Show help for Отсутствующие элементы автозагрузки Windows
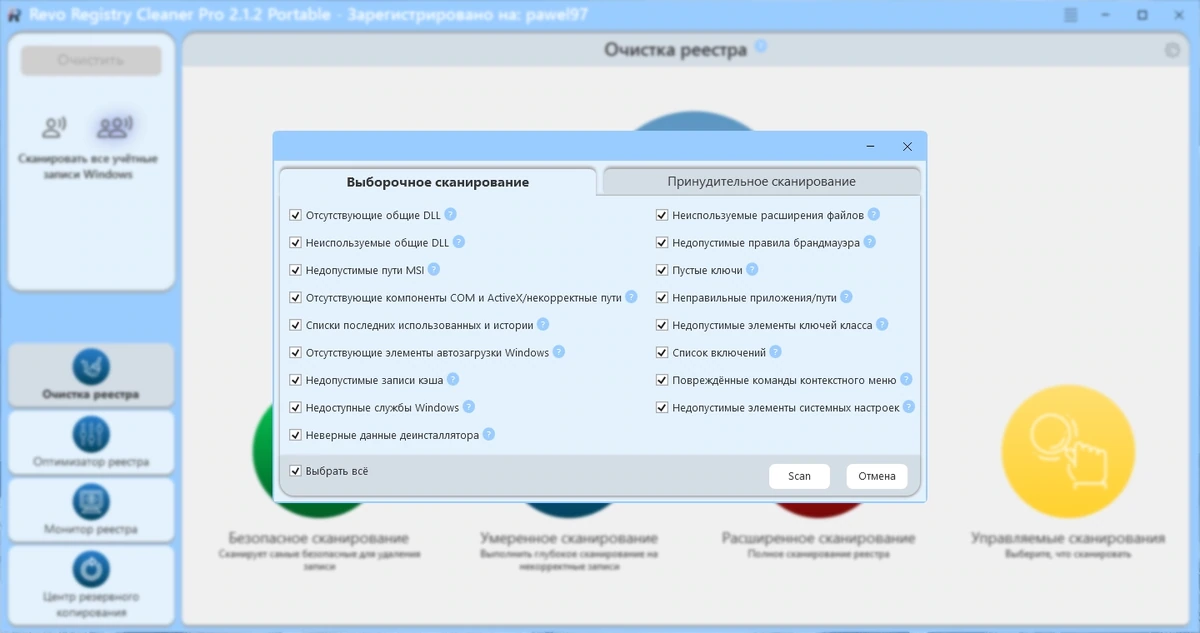 tap(559, 352)
